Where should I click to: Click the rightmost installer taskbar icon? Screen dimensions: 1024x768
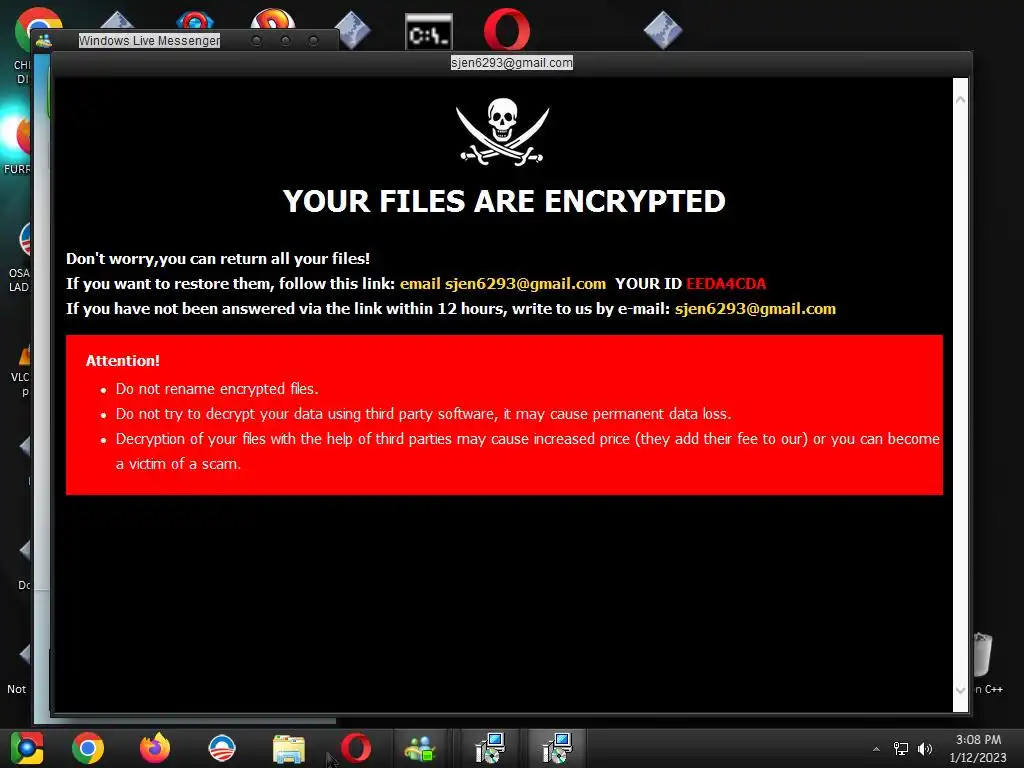557,748
